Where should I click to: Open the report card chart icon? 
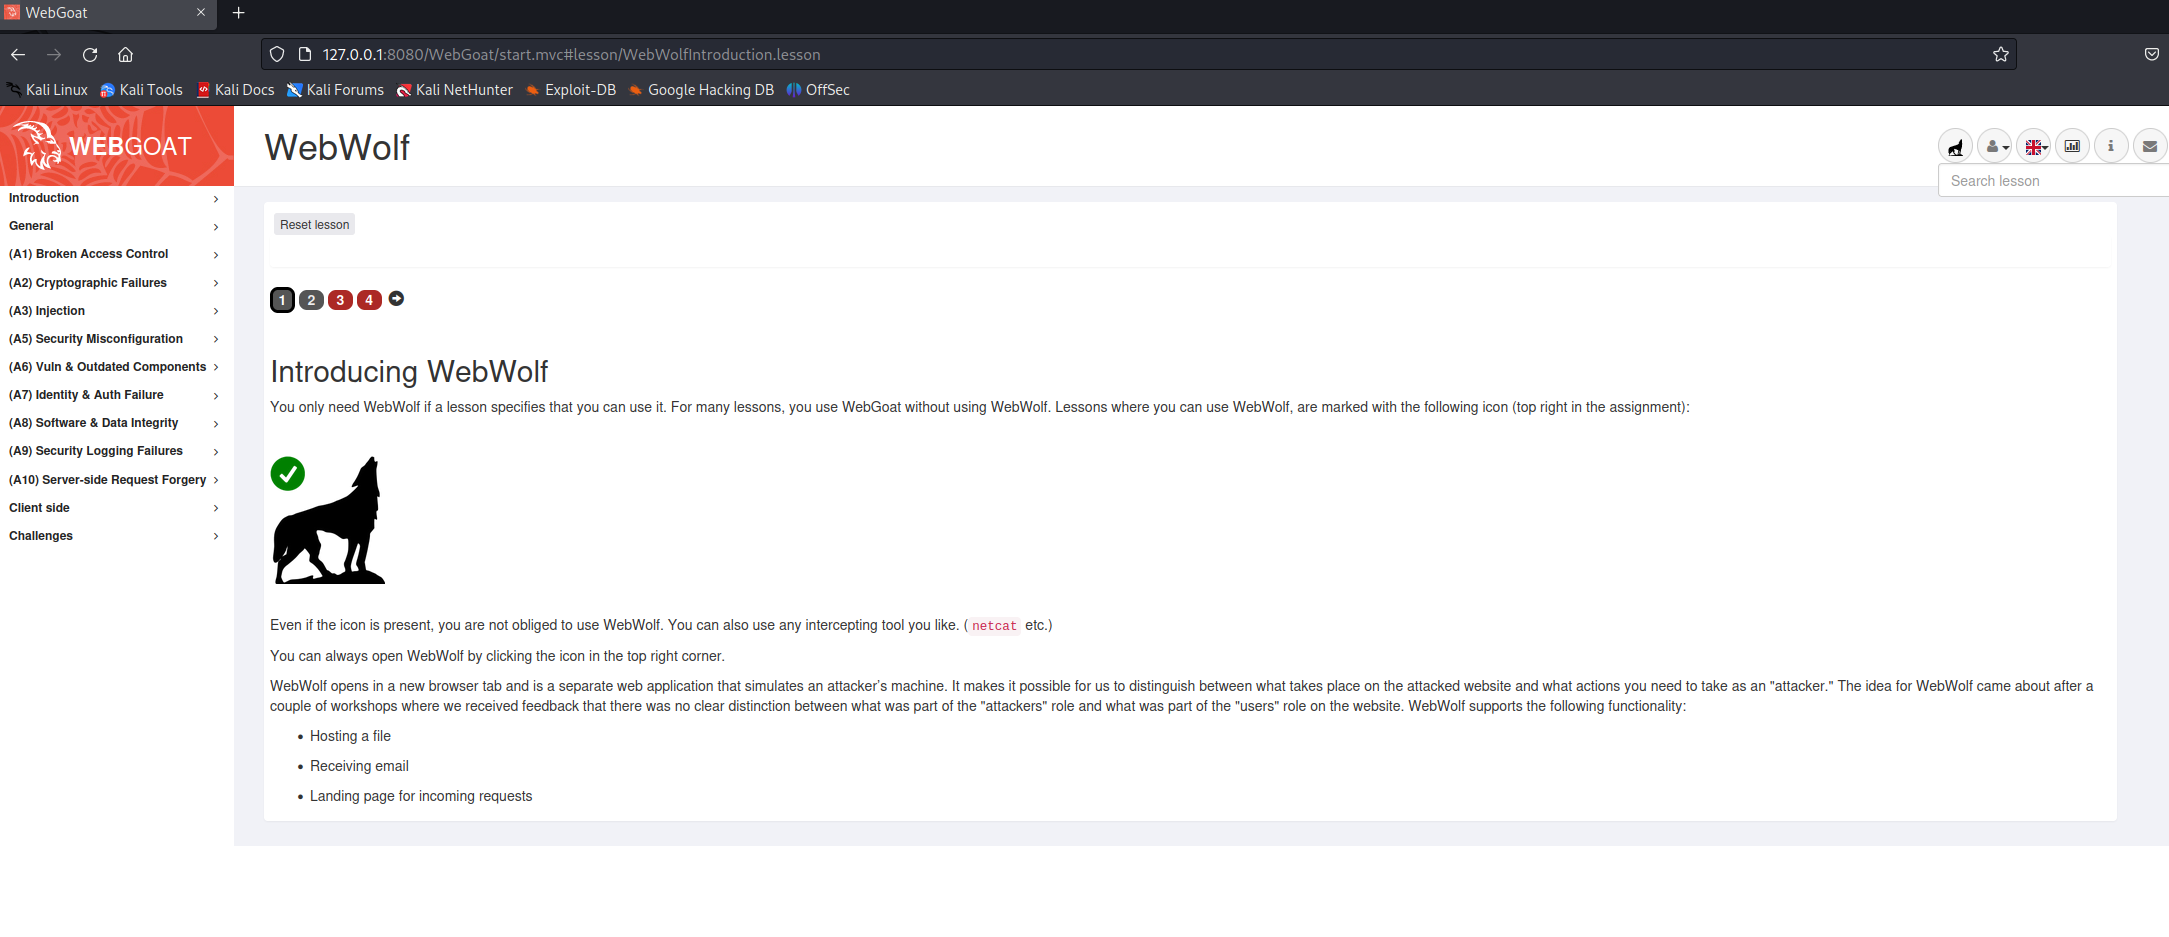tap(2073, 147)
